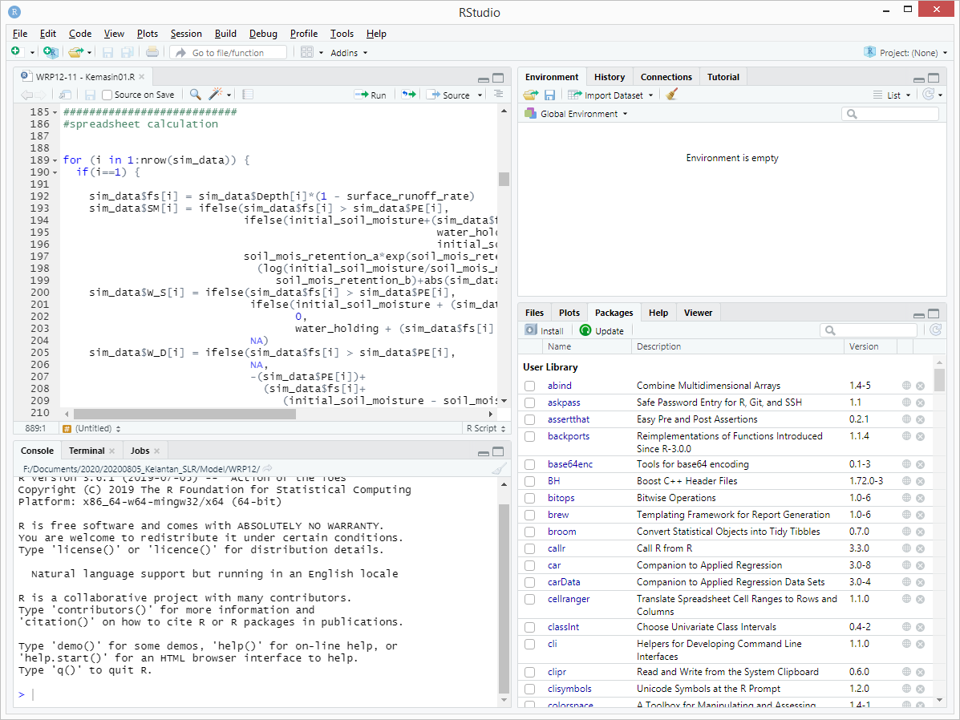
Task: Check the assertthat package checkbox
Action: pyautogui.click(x=530, y=419)
